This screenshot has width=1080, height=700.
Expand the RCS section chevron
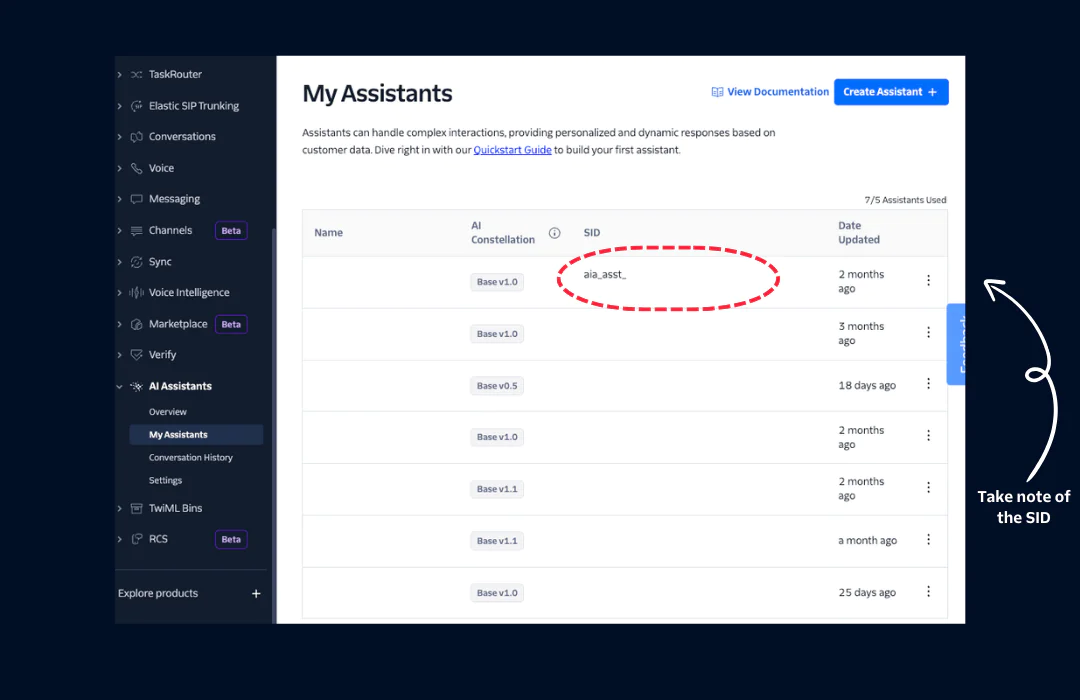click(x=120, y=539)
